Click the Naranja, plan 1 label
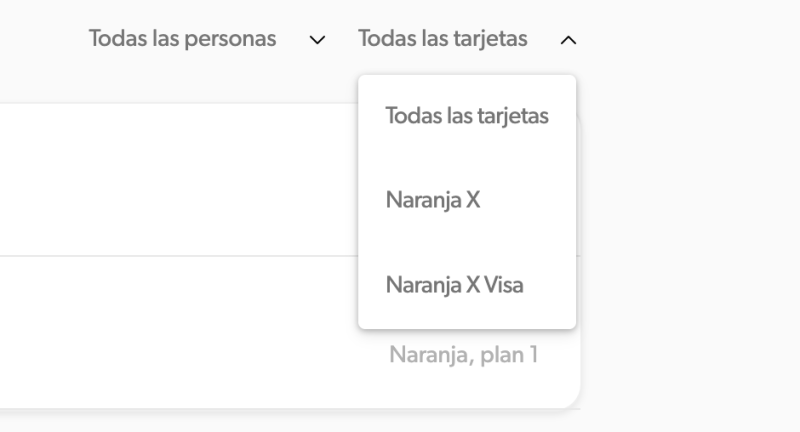The width and height of the screenshot is (800, 432). click(463, 354)
